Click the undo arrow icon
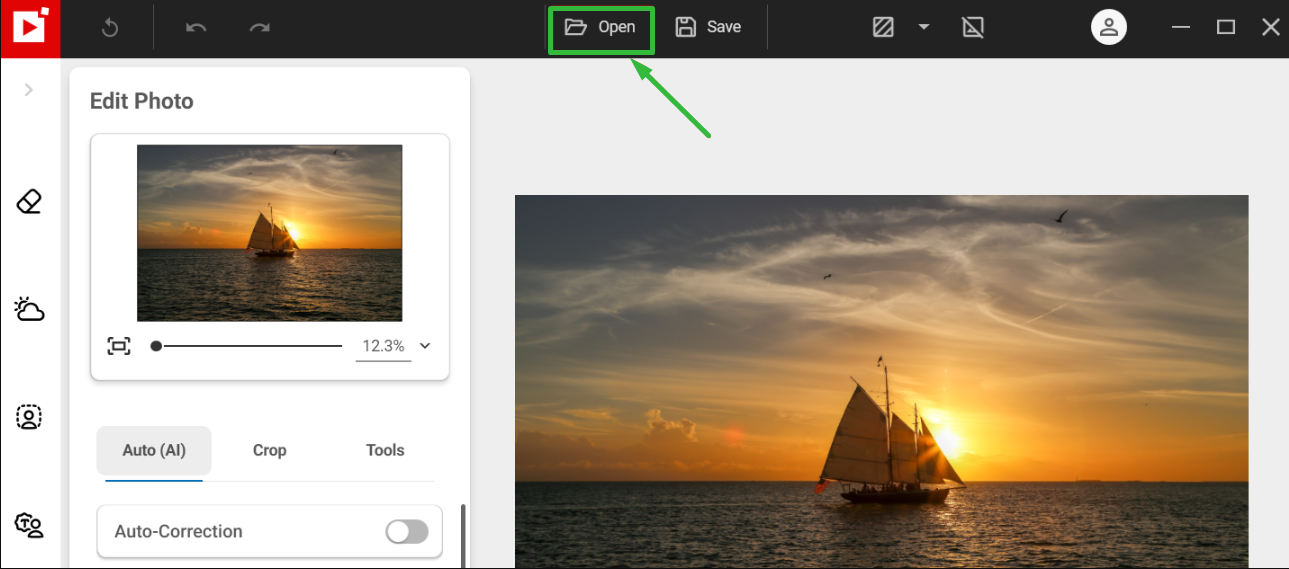1289x569 pixels. point(196,28)
